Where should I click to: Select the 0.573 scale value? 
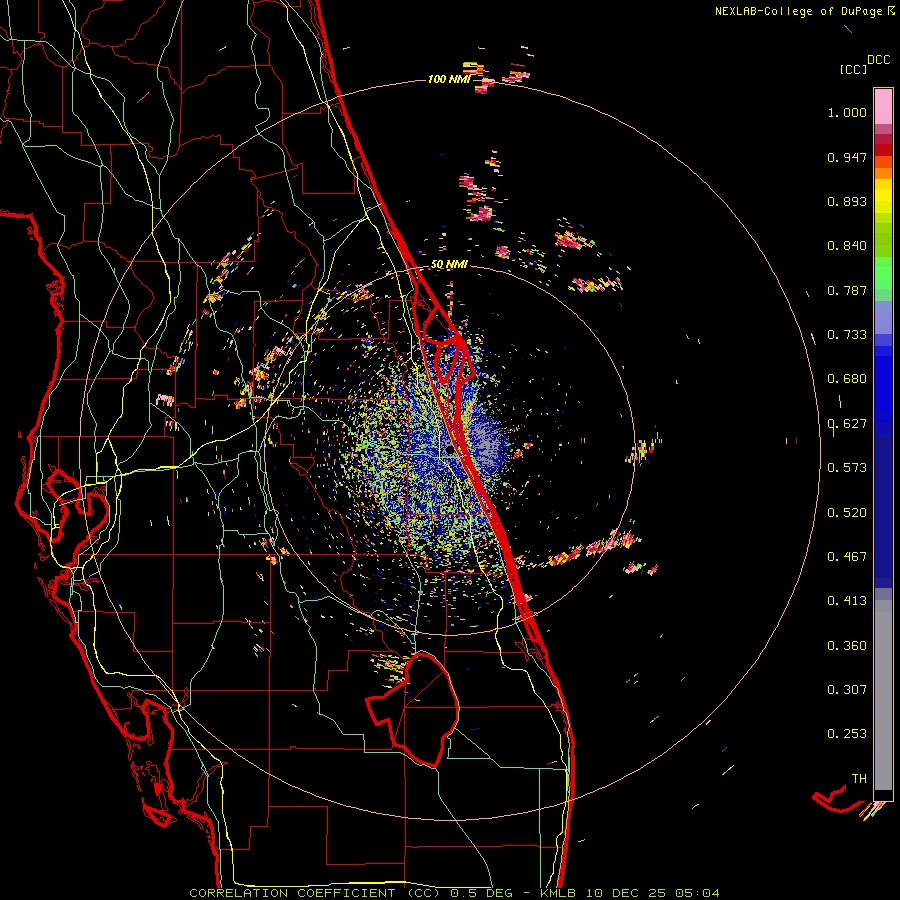(847, 468)
